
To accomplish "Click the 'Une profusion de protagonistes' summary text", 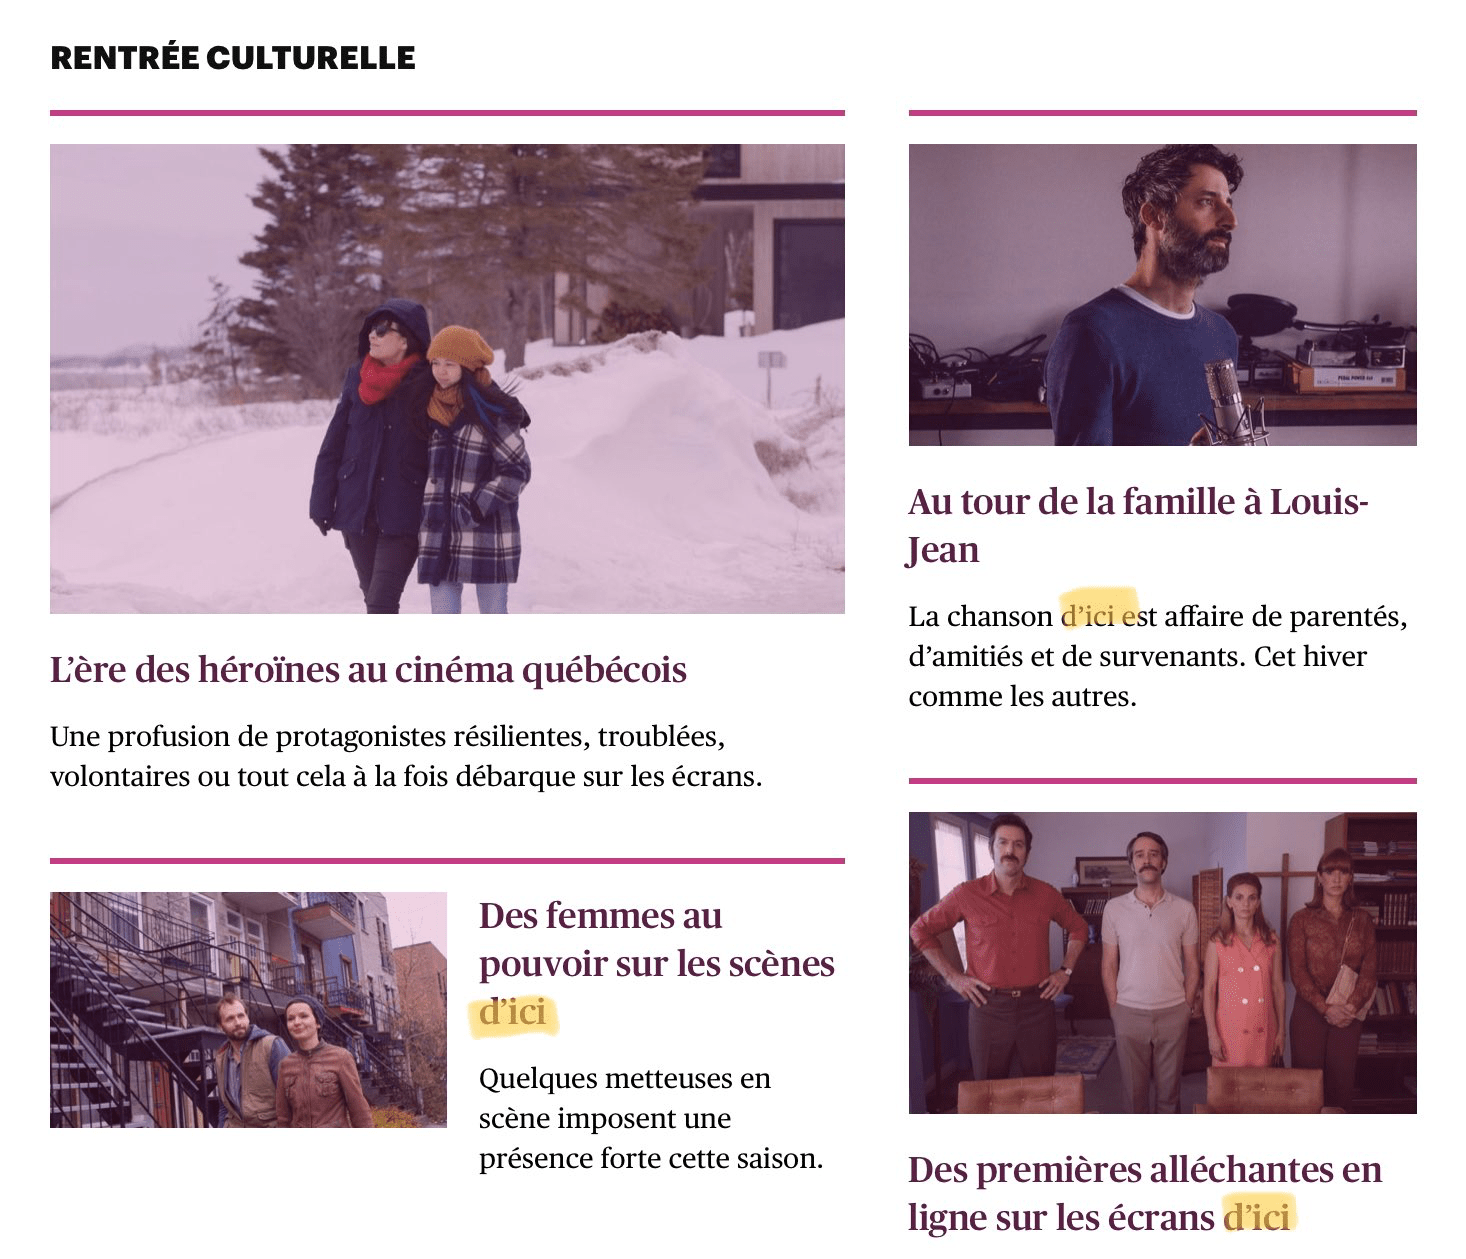I will 406,757.
